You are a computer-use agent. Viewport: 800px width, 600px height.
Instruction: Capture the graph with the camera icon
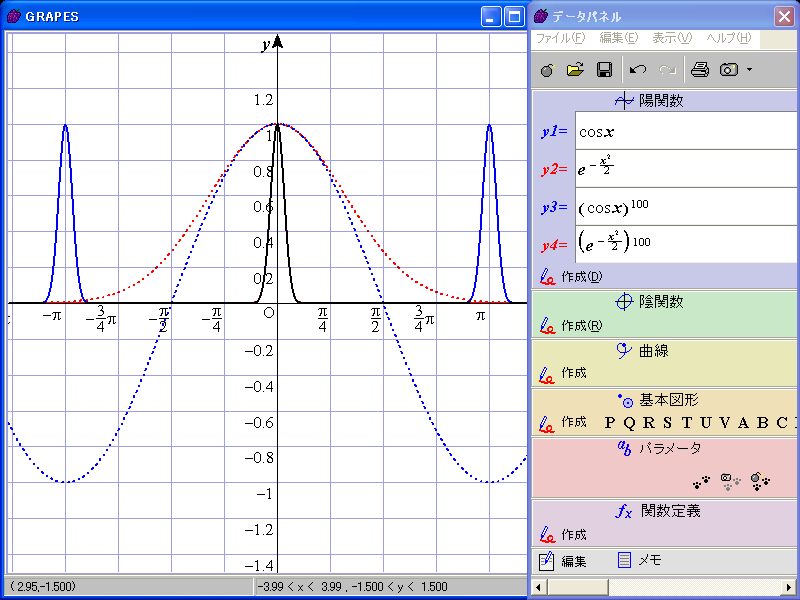pyautogui.click(x=729, y=70)
